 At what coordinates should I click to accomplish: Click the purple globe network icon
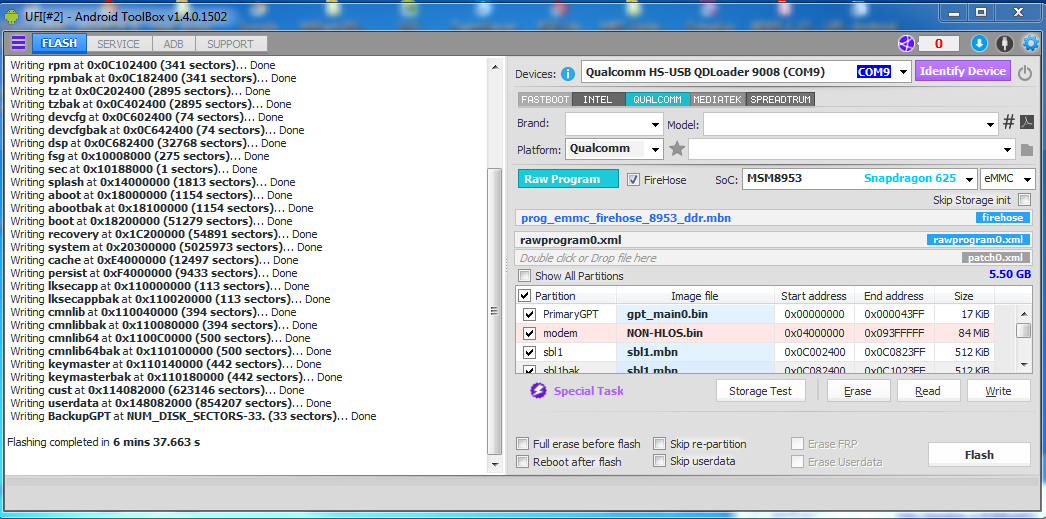tap(906, 44)
